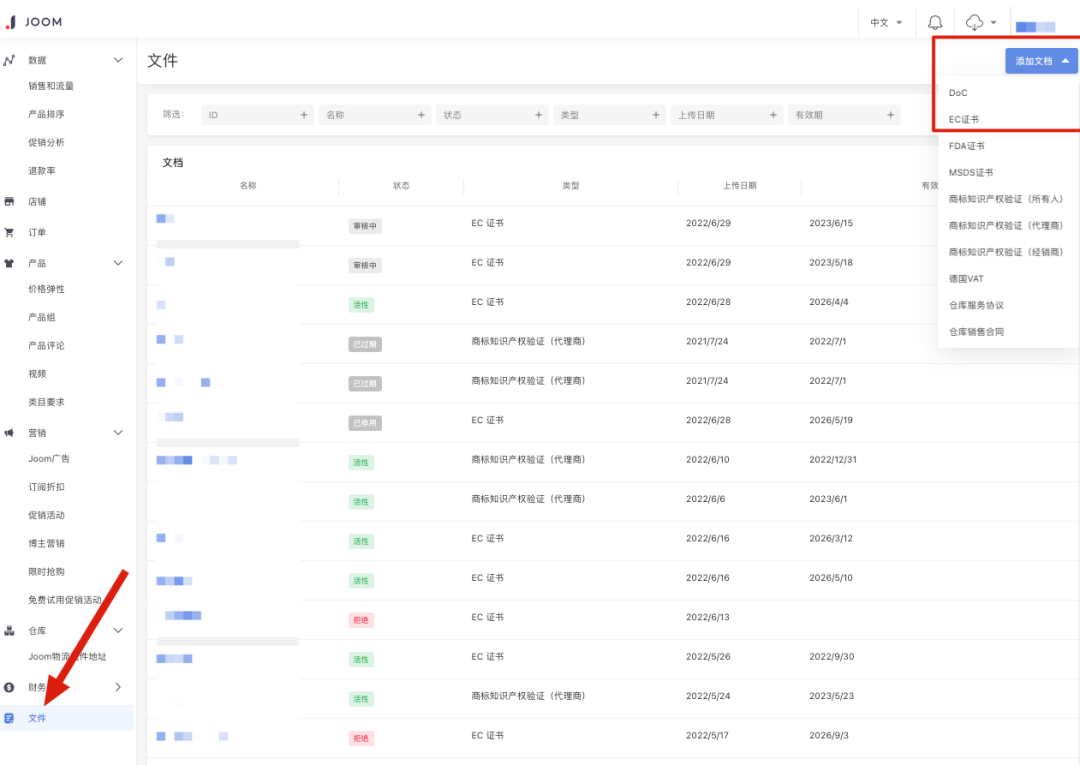
Task: Select EC证书 from the document menu
Action: click(964, 119)
